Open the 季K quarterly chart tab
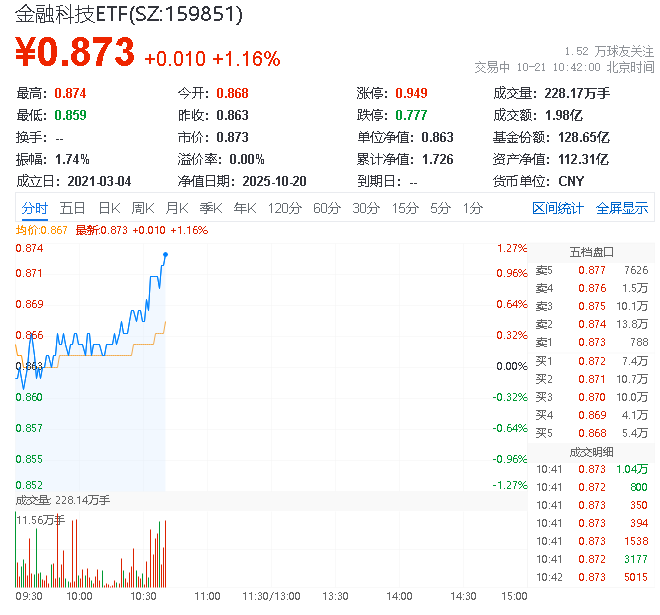The height and width of the screenshot is (615, 660). [x=210, y=208]
